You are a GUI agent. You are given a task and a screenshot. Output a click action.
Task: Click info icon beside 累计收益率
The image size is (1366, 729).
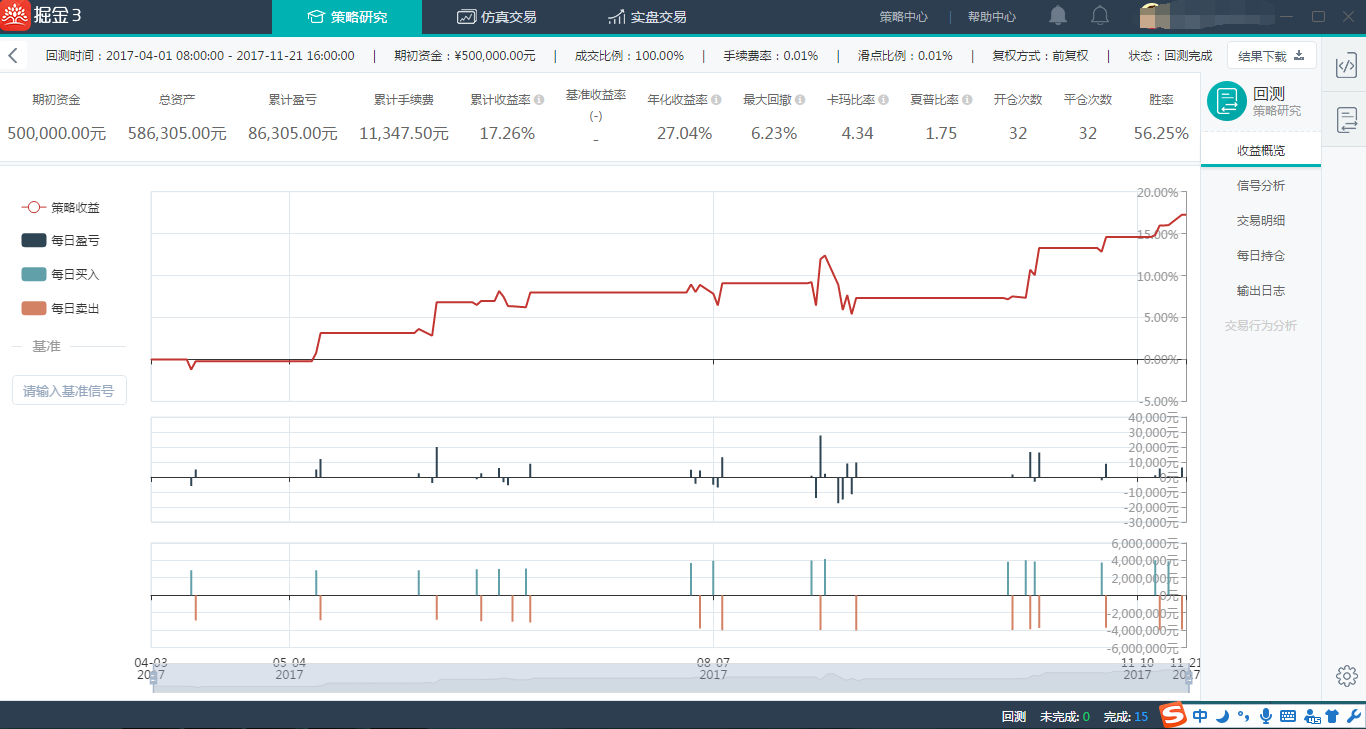pos(539,100)
